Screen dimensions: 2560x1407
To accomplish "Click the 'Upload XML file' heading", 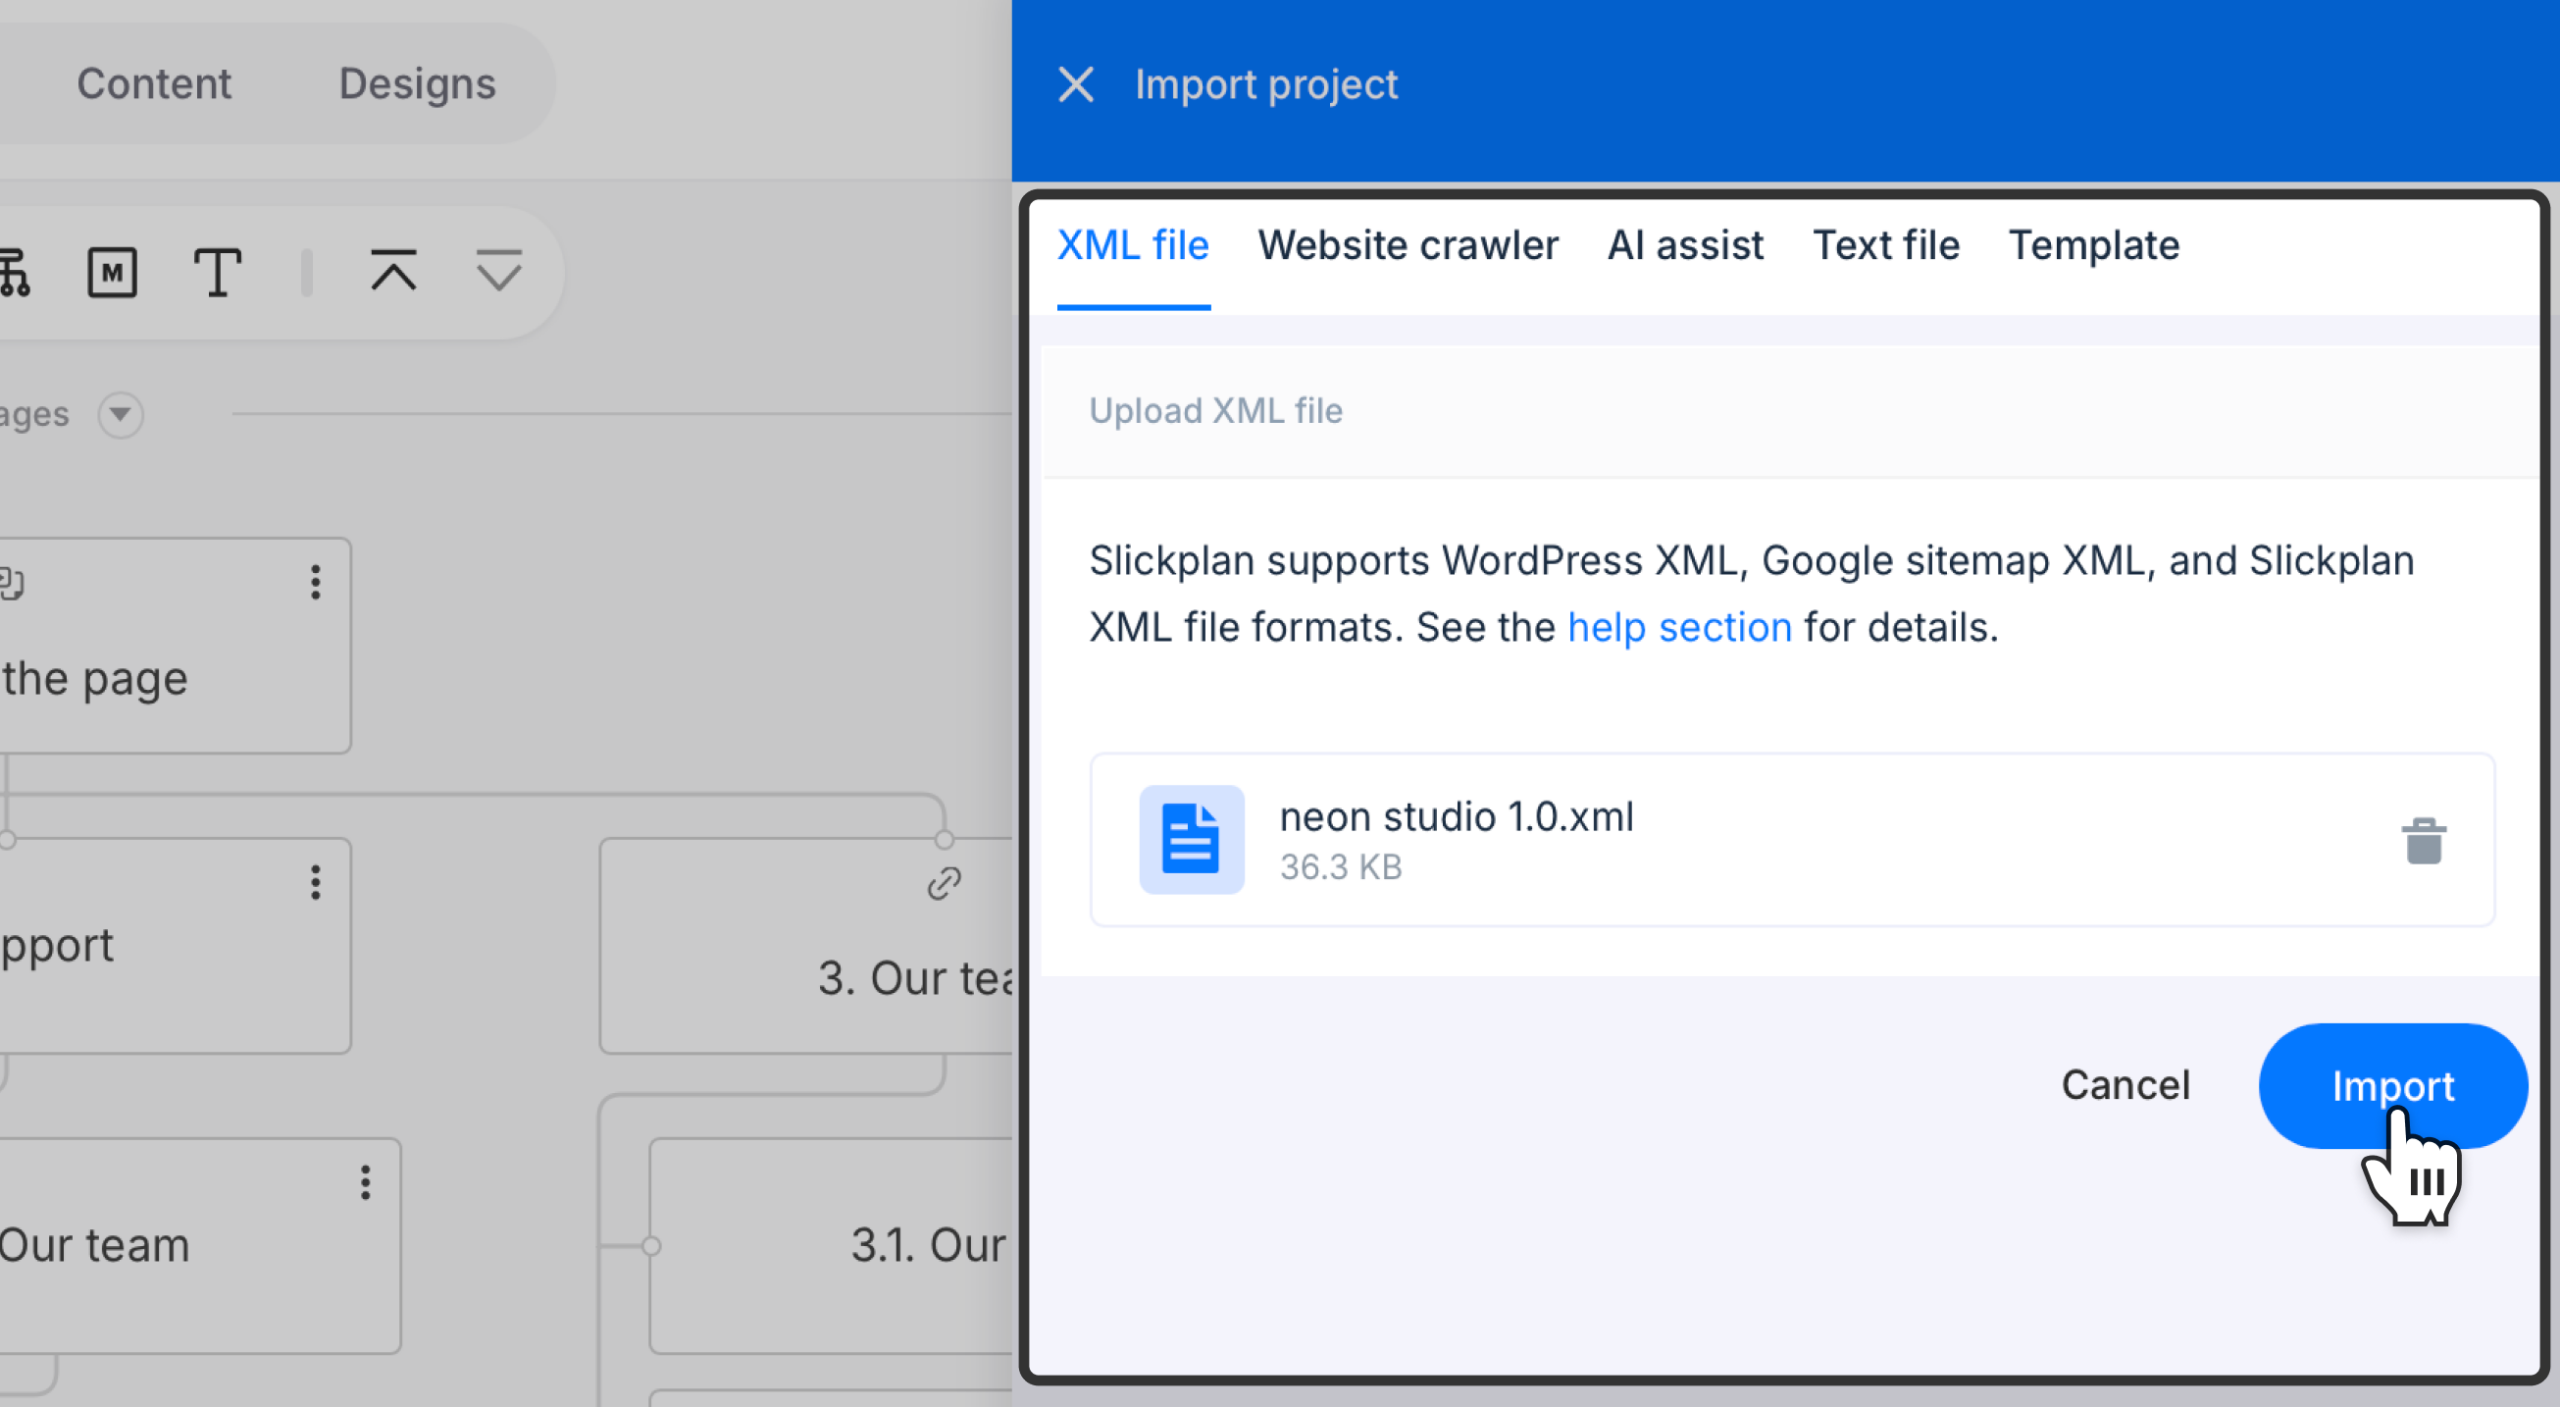I will (1215, 411).
